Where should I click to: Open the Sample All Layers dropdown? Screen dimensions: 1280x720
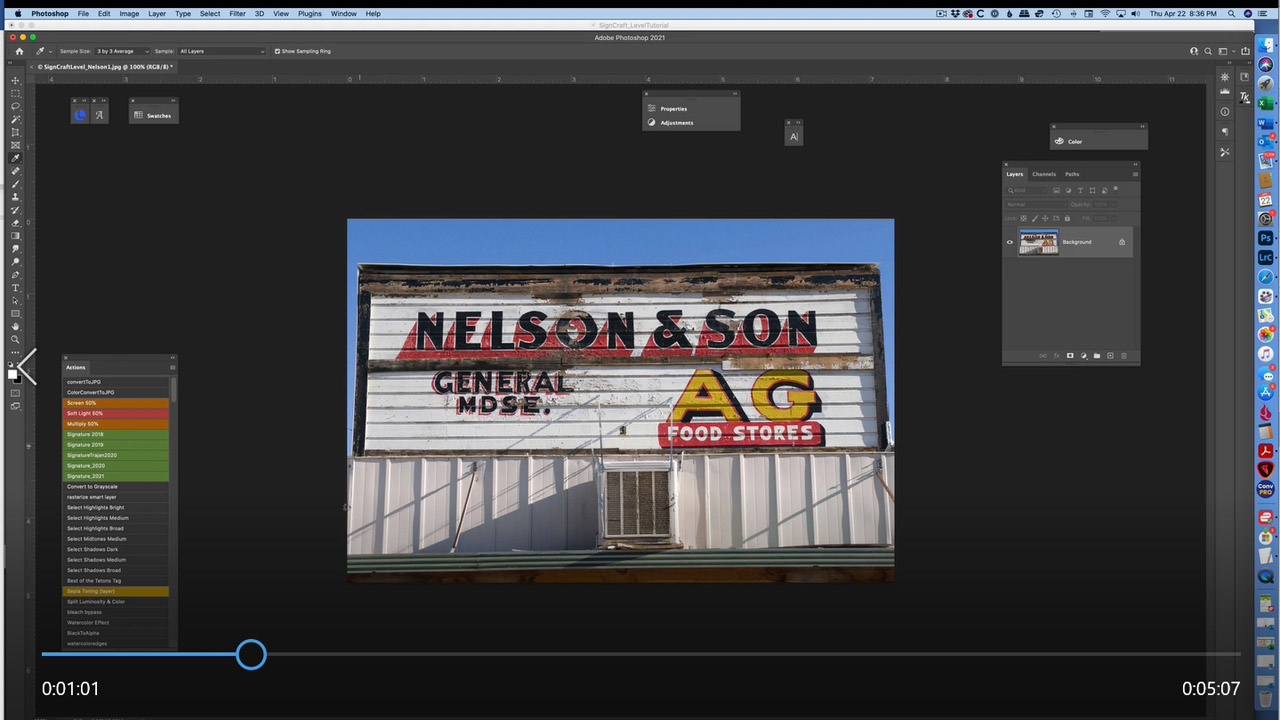coord(222,51)
